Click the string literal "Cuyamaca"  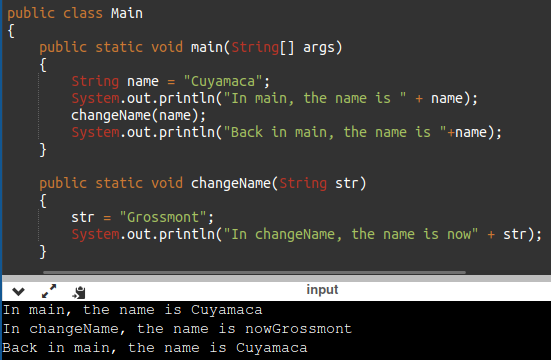223,81
